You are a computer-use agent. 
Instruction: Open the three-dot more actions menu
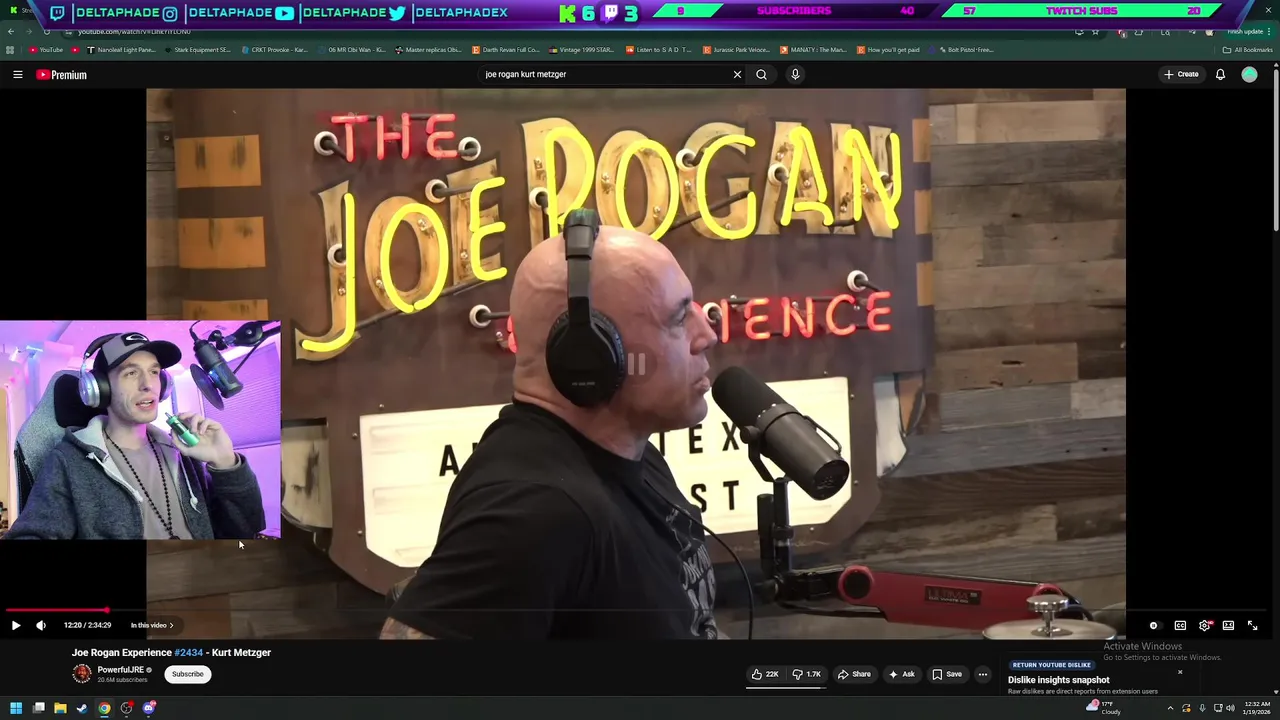982,674
